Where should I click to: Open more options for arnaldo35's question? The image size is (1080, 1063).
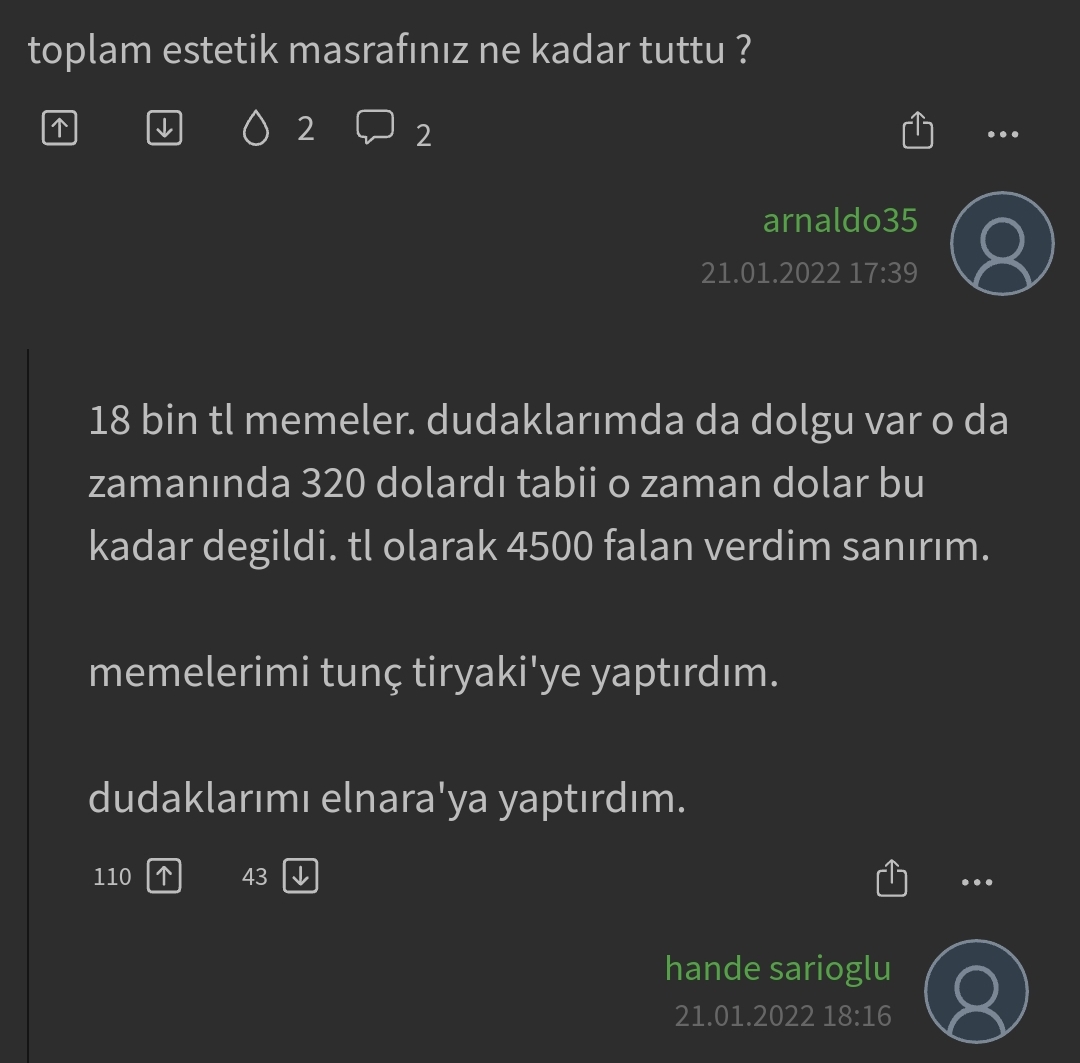coord(1003,133)
